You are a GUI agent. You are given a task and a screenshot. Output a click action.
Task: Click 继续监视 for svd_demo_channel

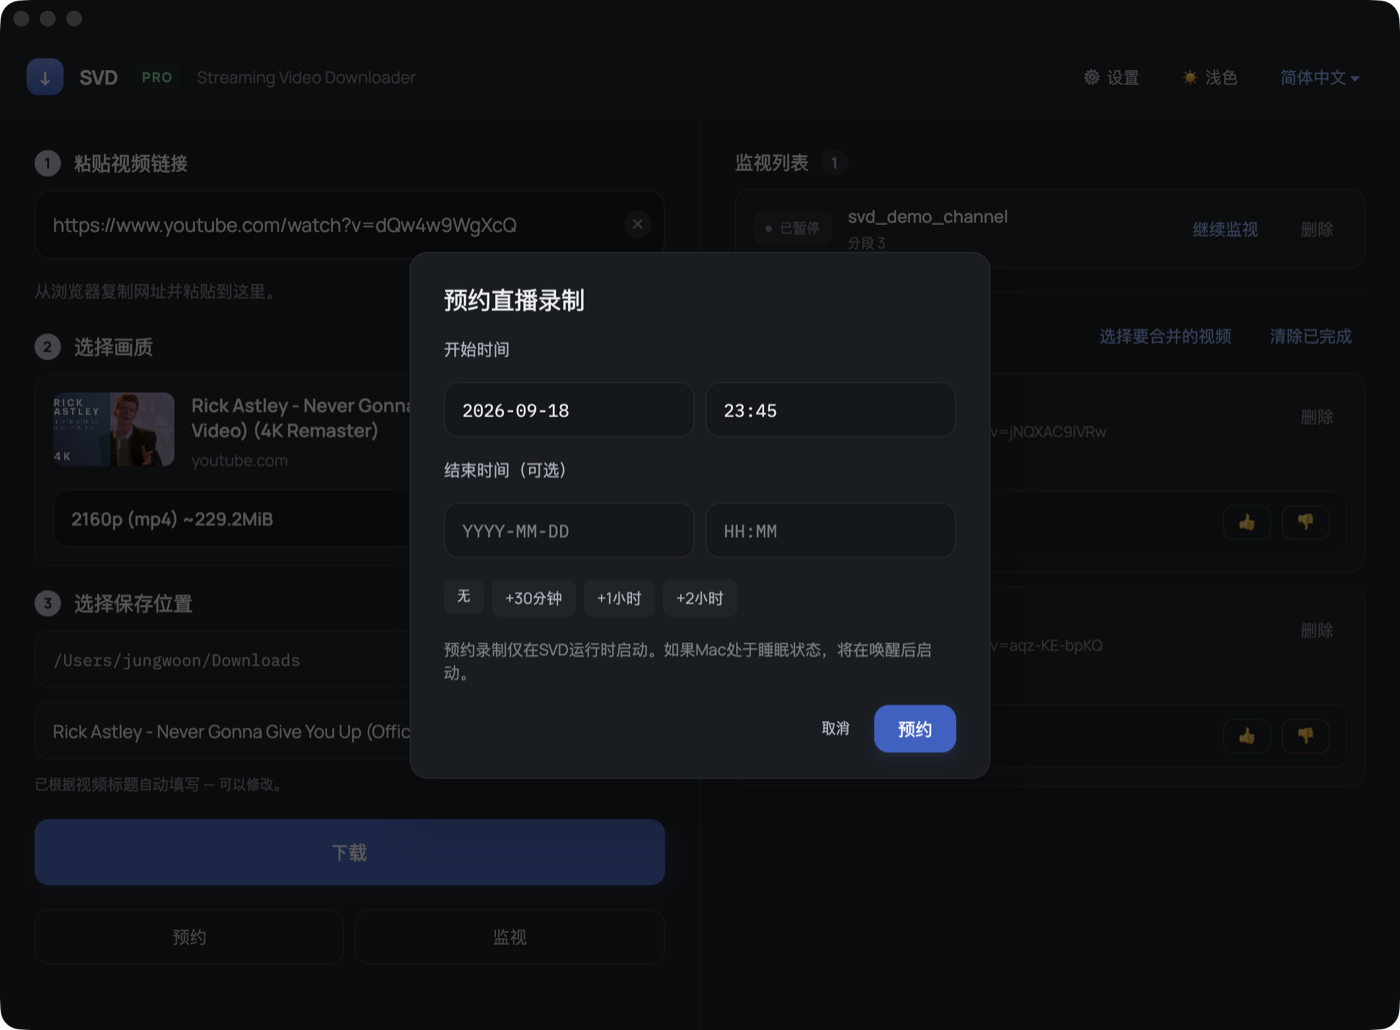[1225, 229]
